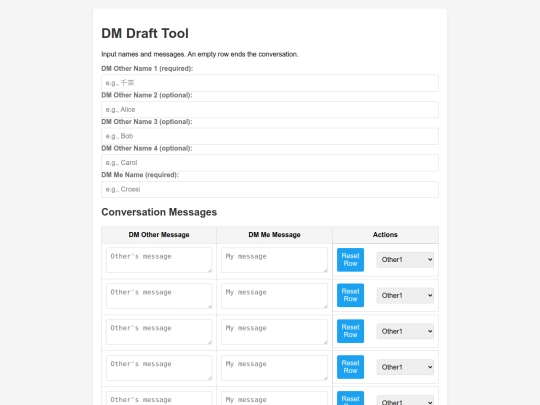Click My message box in fourth row
The image size is (540, 405).
tap(274, 367)
